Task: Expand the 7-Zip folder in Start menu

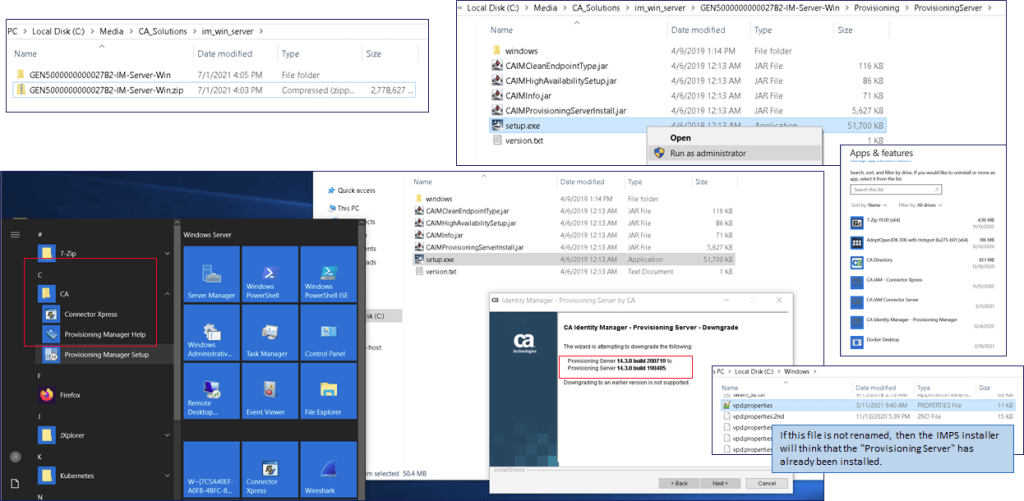Action: [167, 253]
